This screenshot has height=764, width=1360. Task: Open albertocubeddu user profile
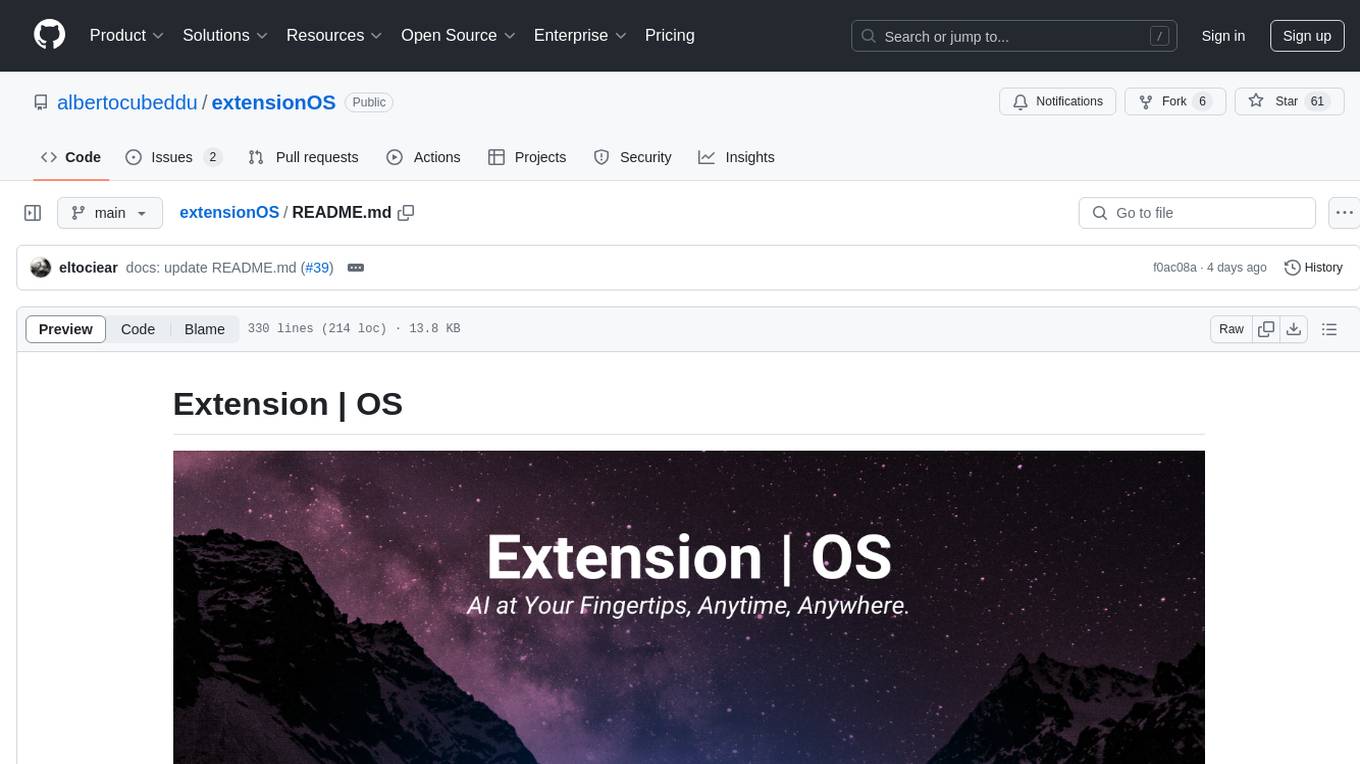point(127,102)
